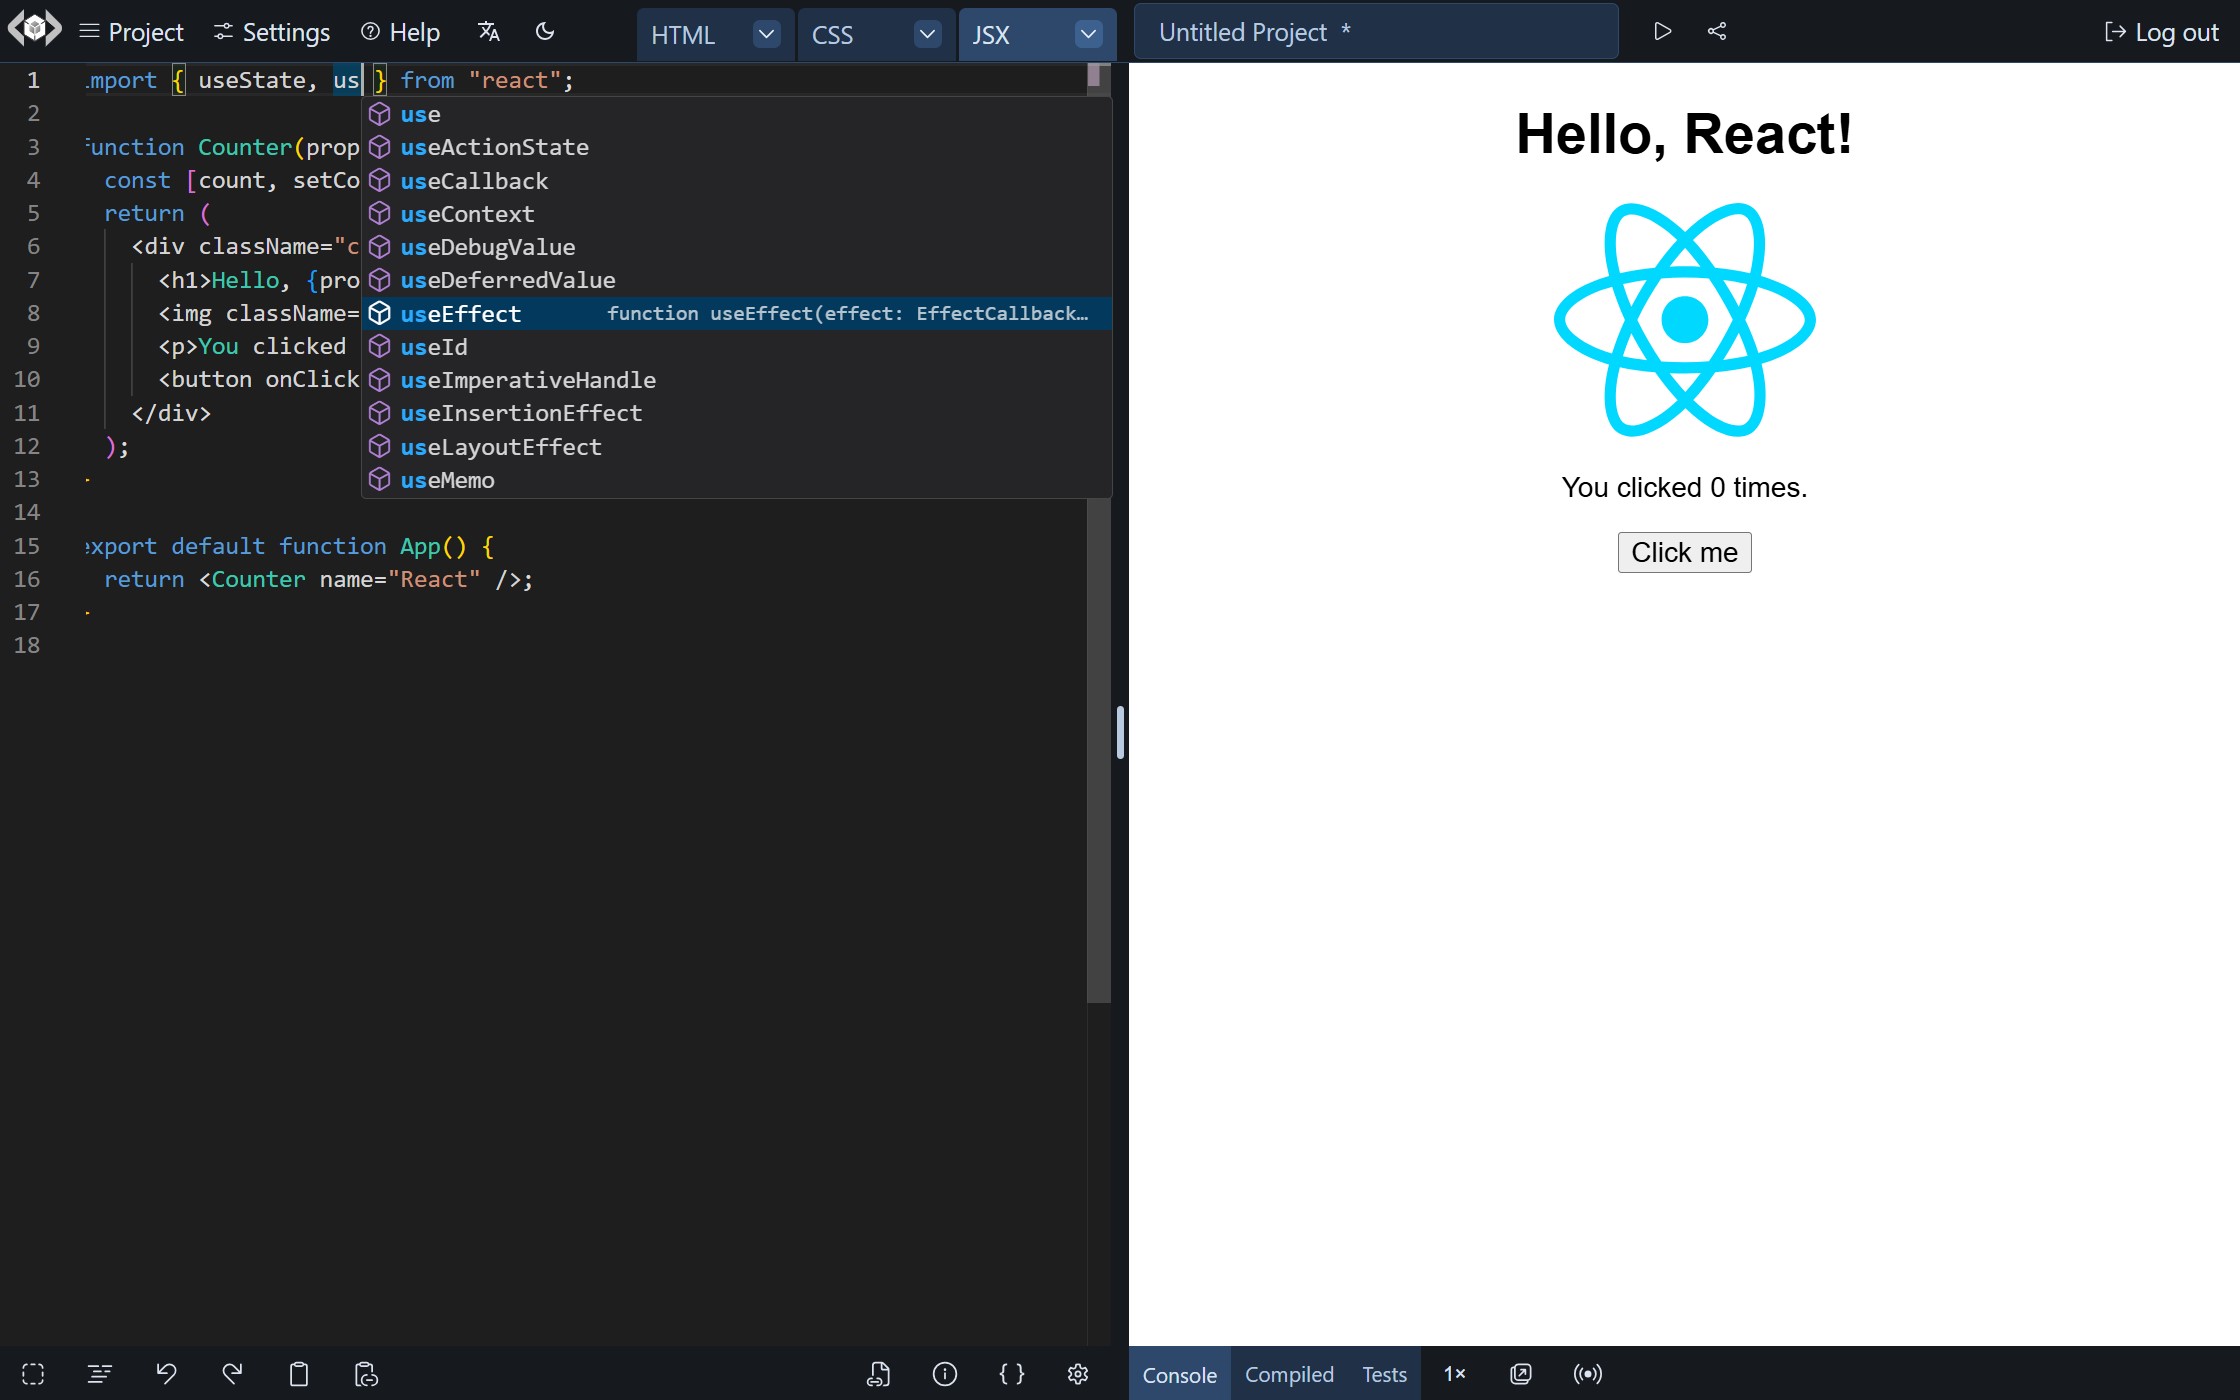Image resolution: width=2240 pixels, height=1400 pixels.
Task: Undo the last edit
Action: (x=166, y=1373)
